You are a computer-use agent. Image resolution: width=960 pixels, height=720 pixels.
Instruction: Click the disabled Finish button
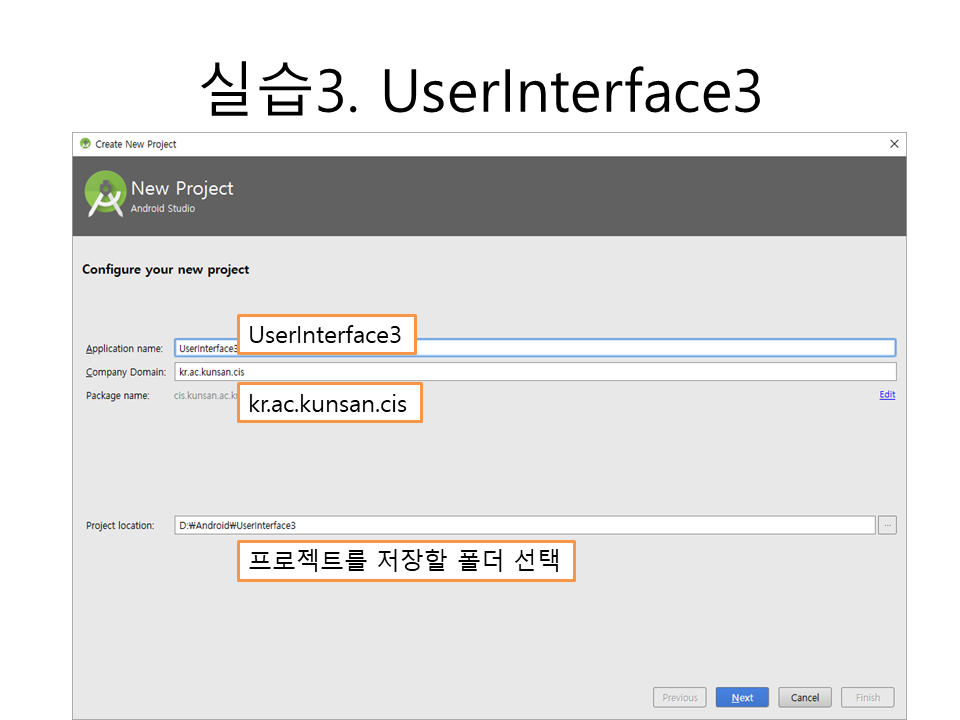[867, 698]
